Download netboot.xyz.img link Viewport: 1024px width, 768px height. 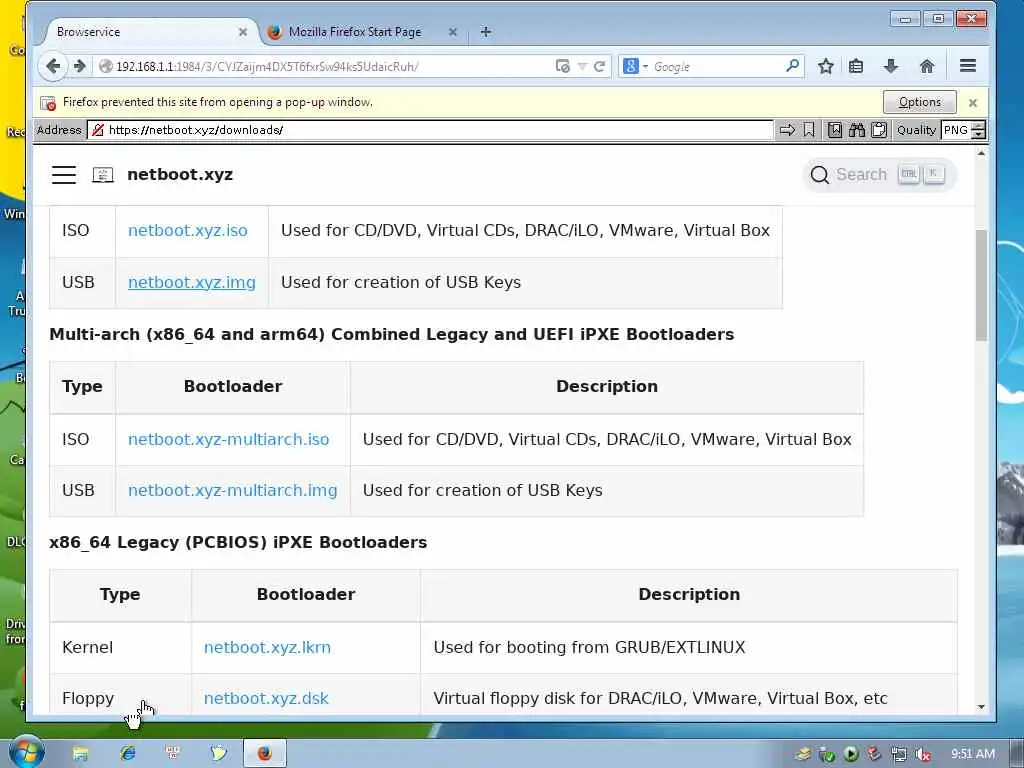click(192, 282)
